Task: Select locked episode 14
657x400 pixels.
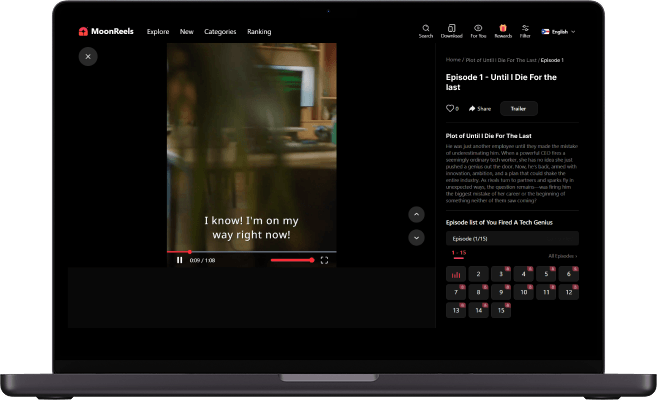Action: 479,311
